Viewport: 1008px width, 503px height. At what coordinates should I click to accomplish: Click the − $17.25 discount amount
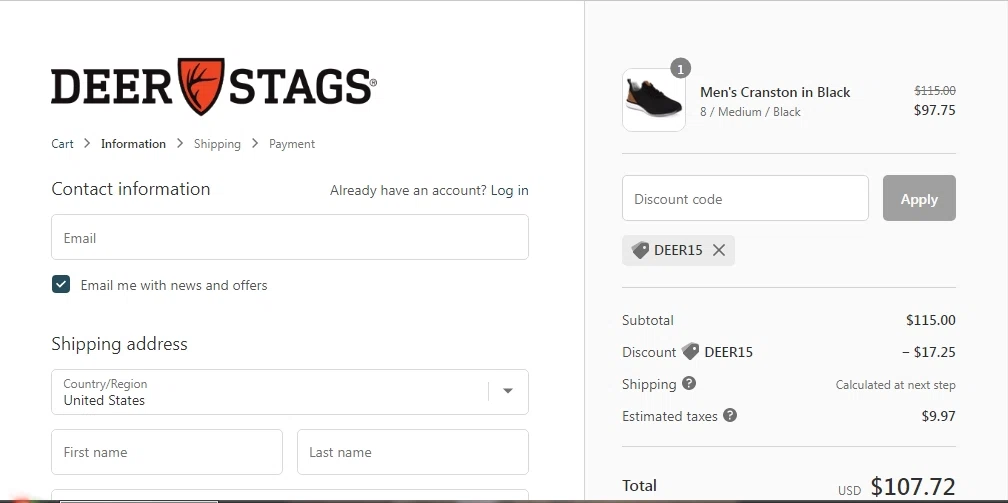pyautogui.click(x=928, y=352)
